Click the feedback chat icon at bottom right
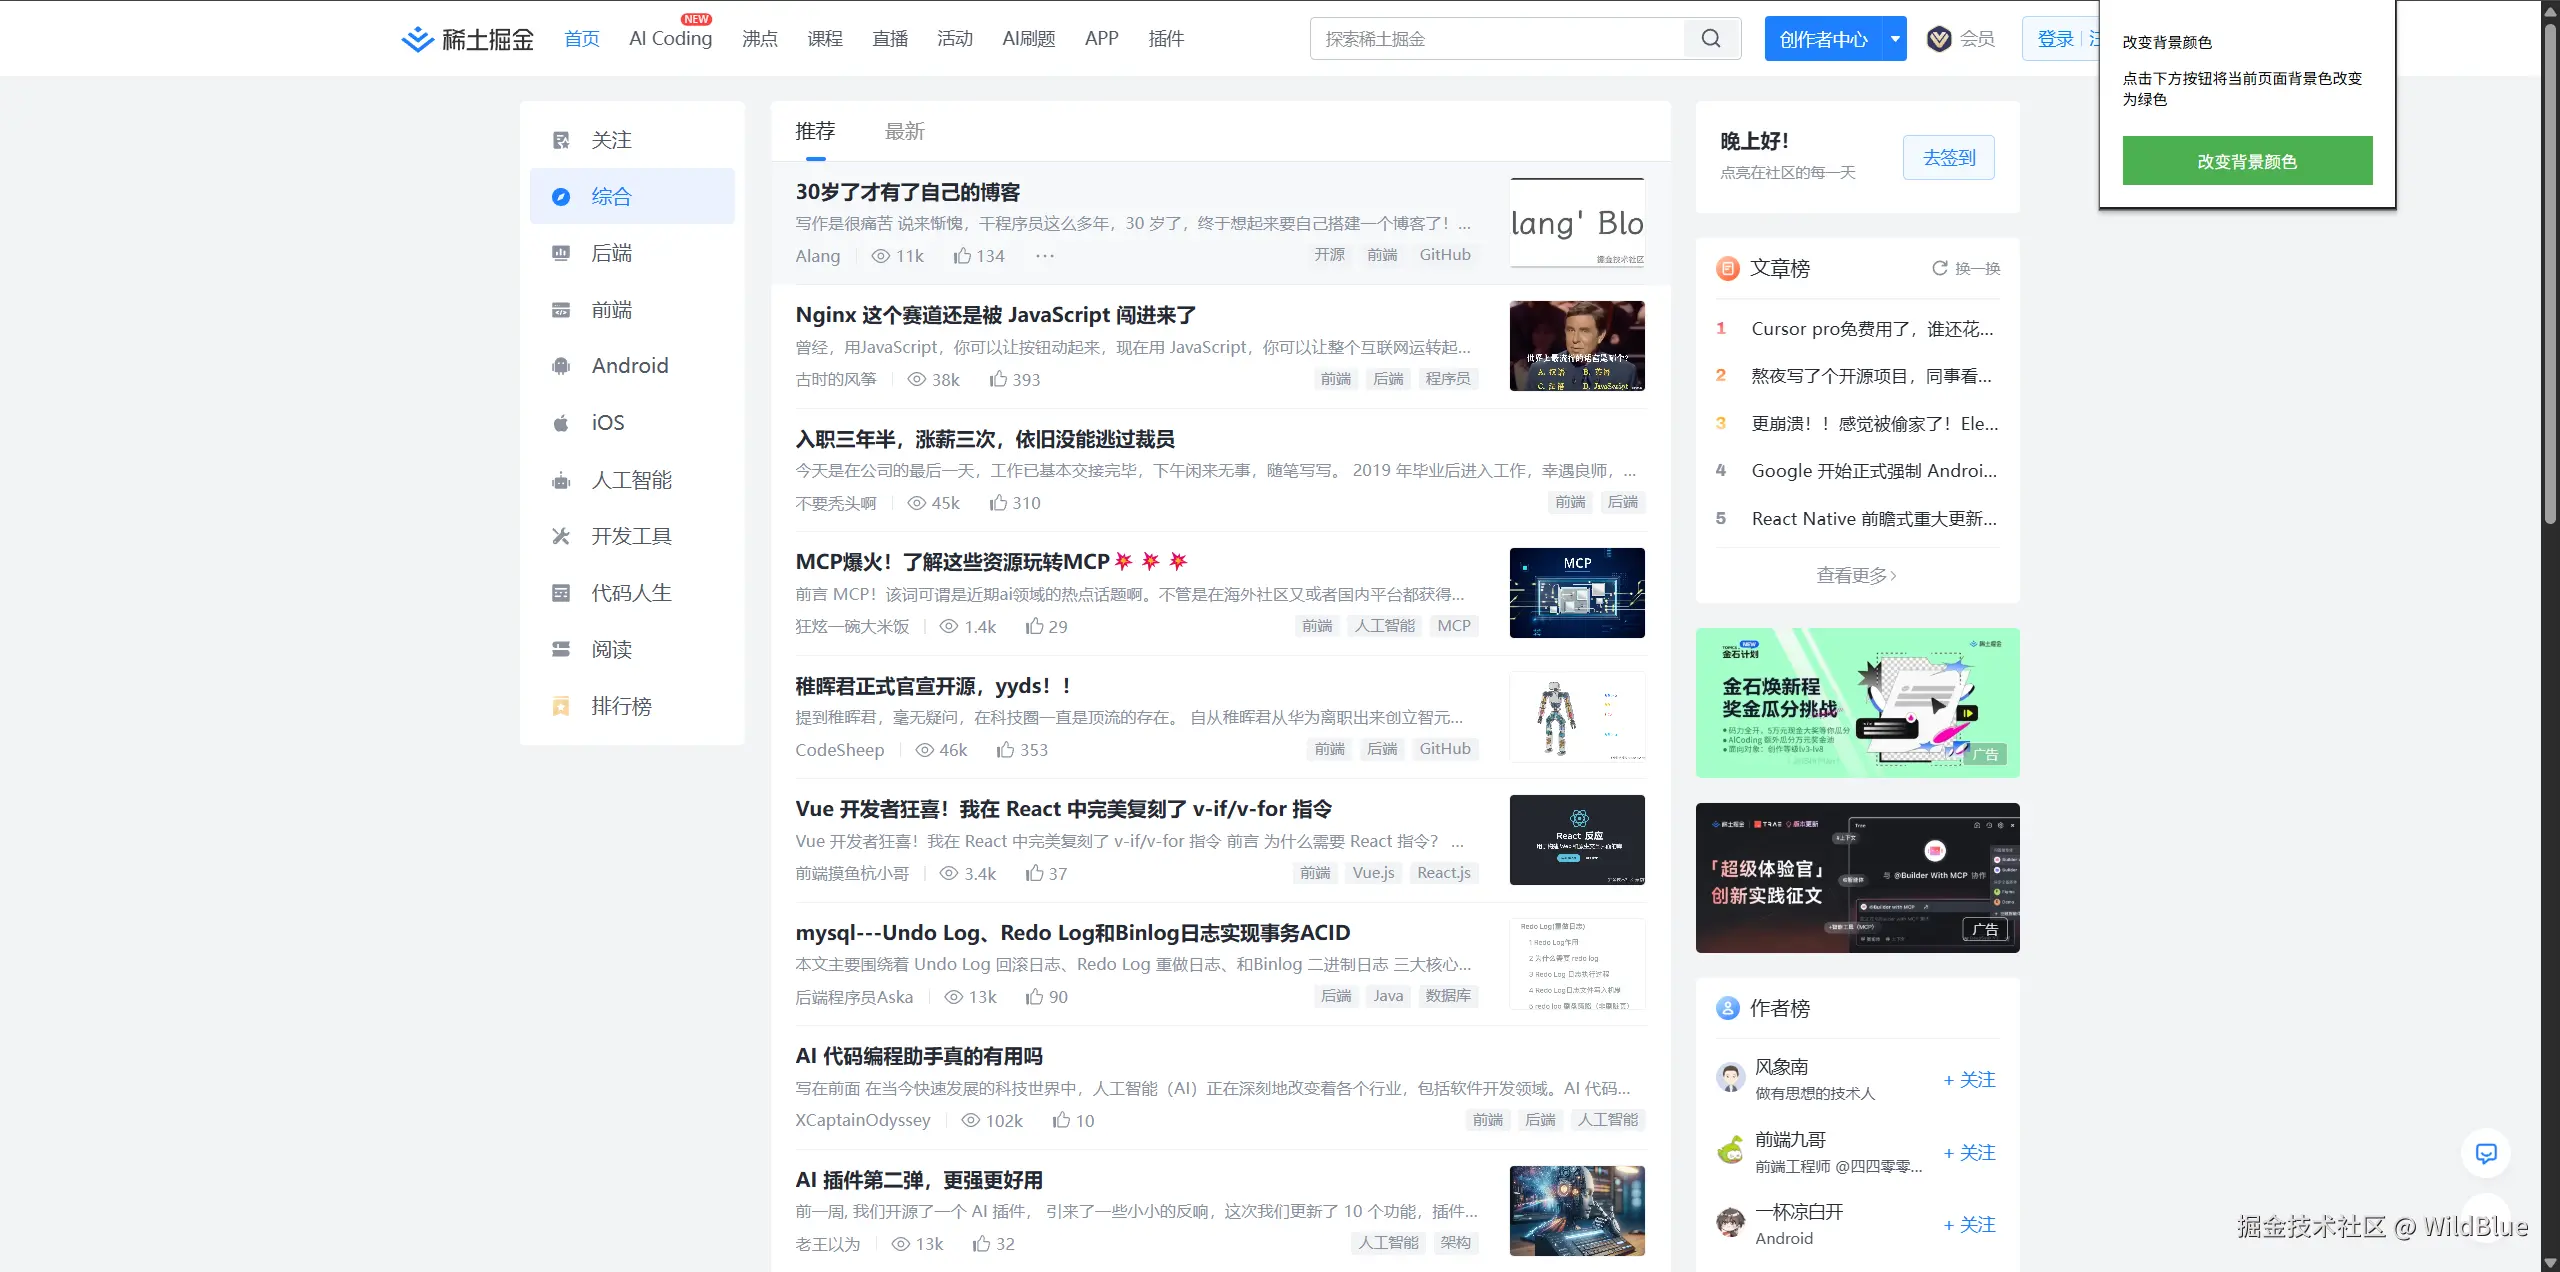The height and width of the screenshot is (1272, 2560). pos(2485,1153)
